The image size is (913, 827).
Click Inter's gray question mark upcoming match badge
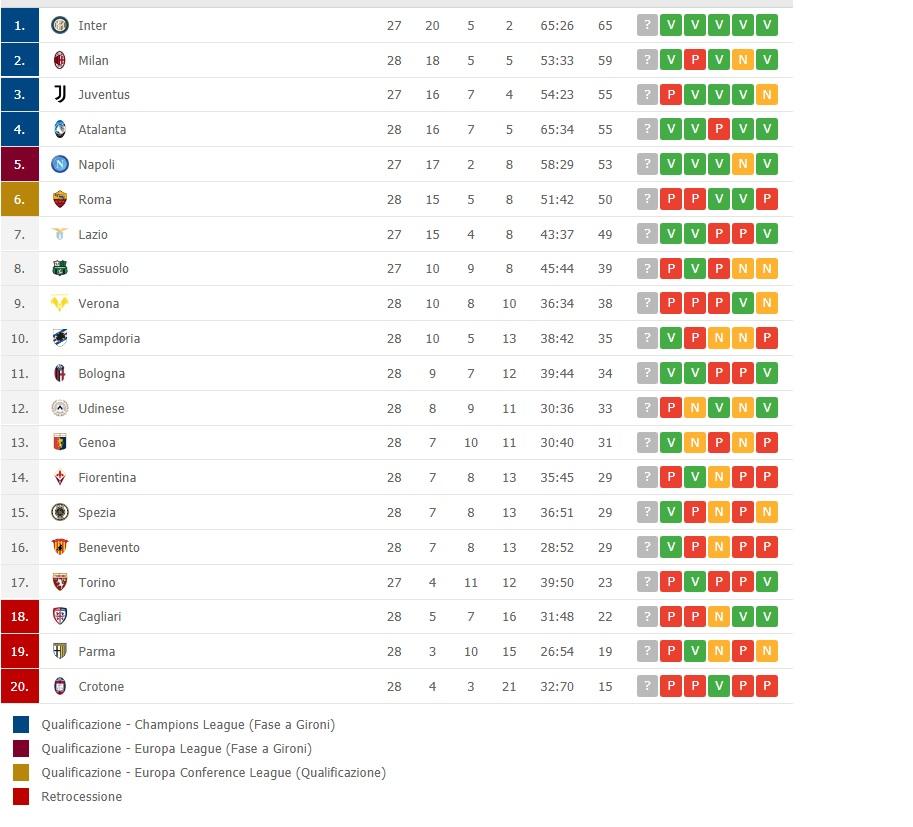647,25
